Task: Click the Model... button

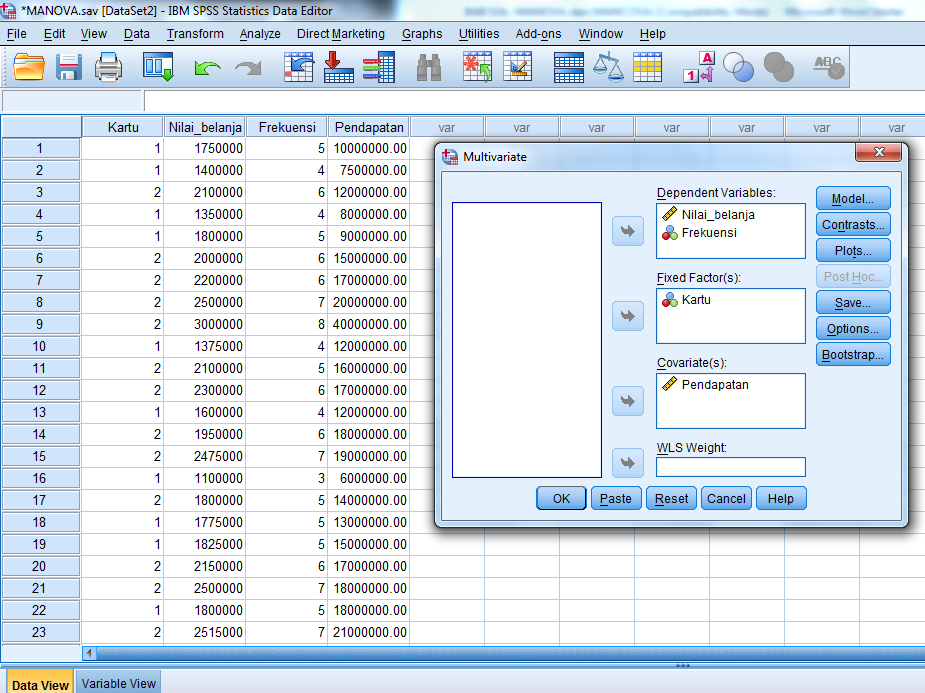Action: (852, 199)
